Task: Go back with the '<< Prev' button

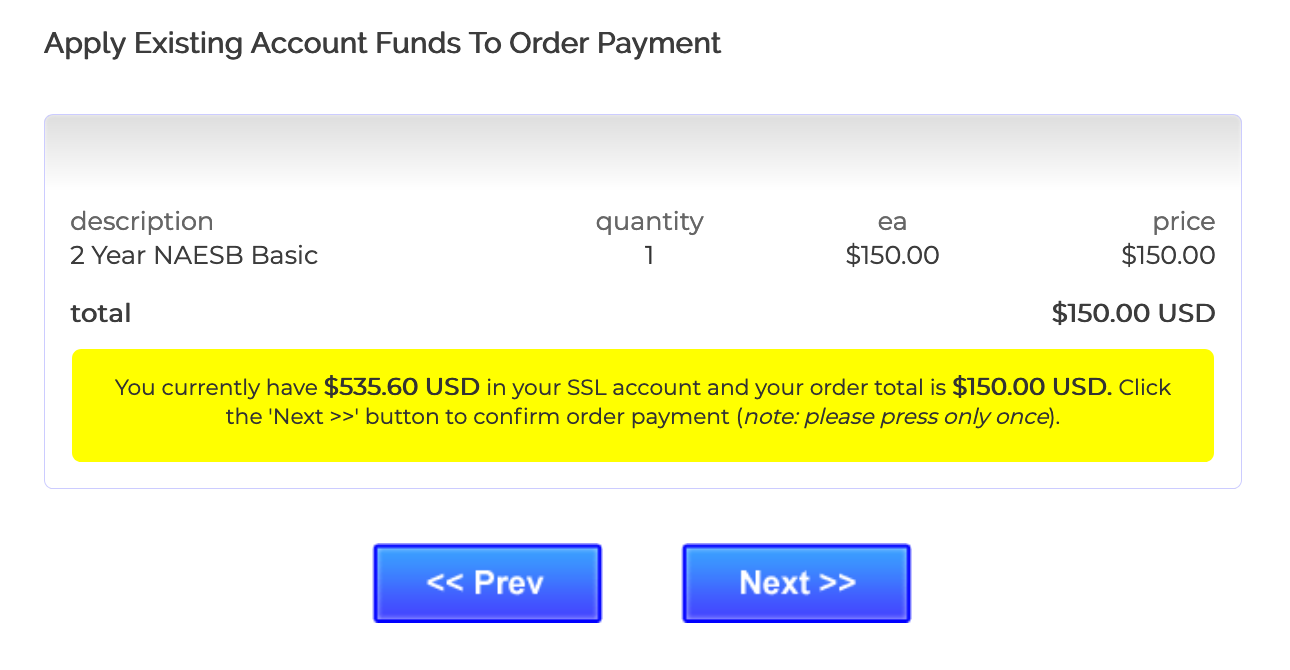Action: click(487, 583)
